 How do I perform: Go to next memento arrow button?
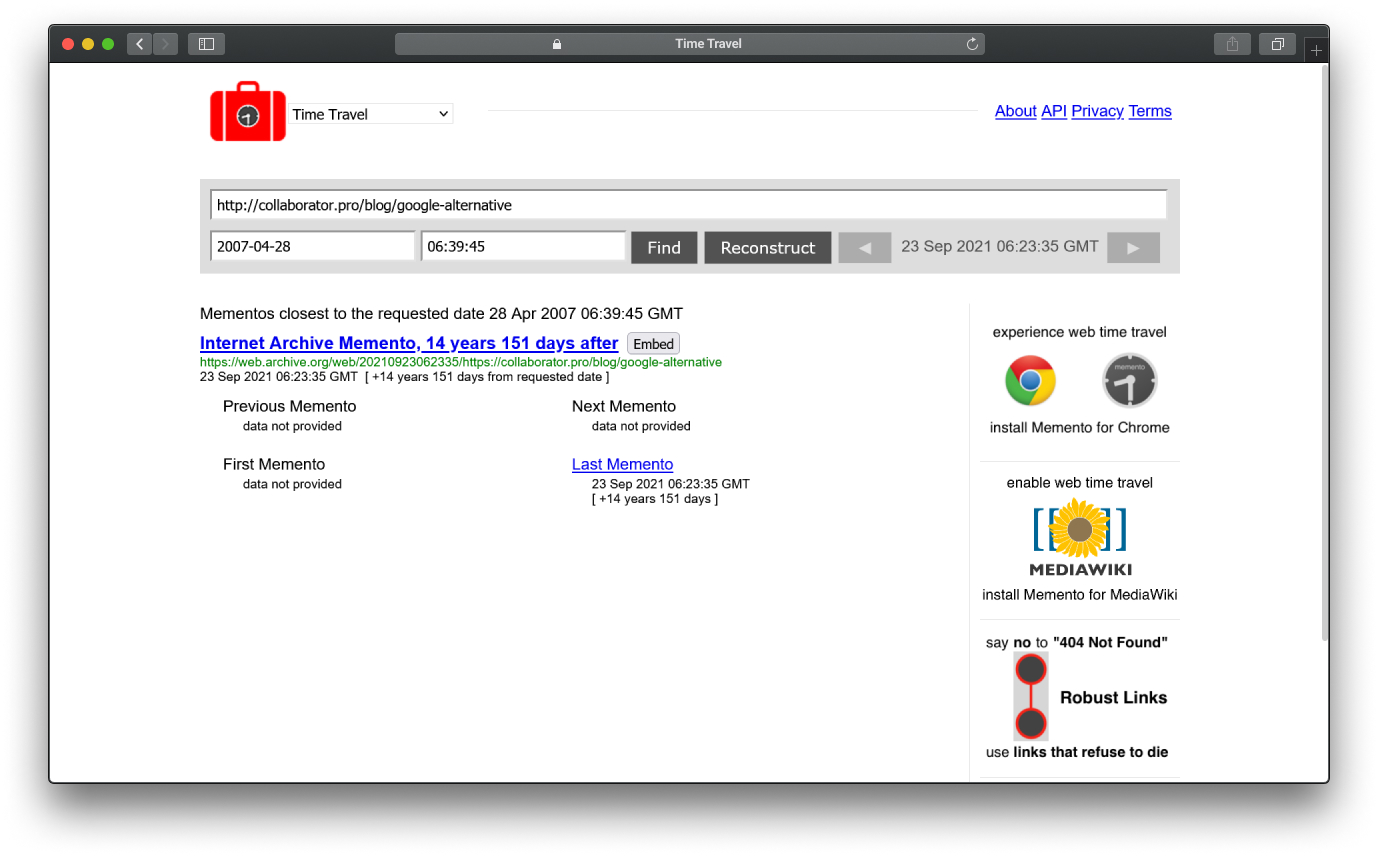point(1133,248)
